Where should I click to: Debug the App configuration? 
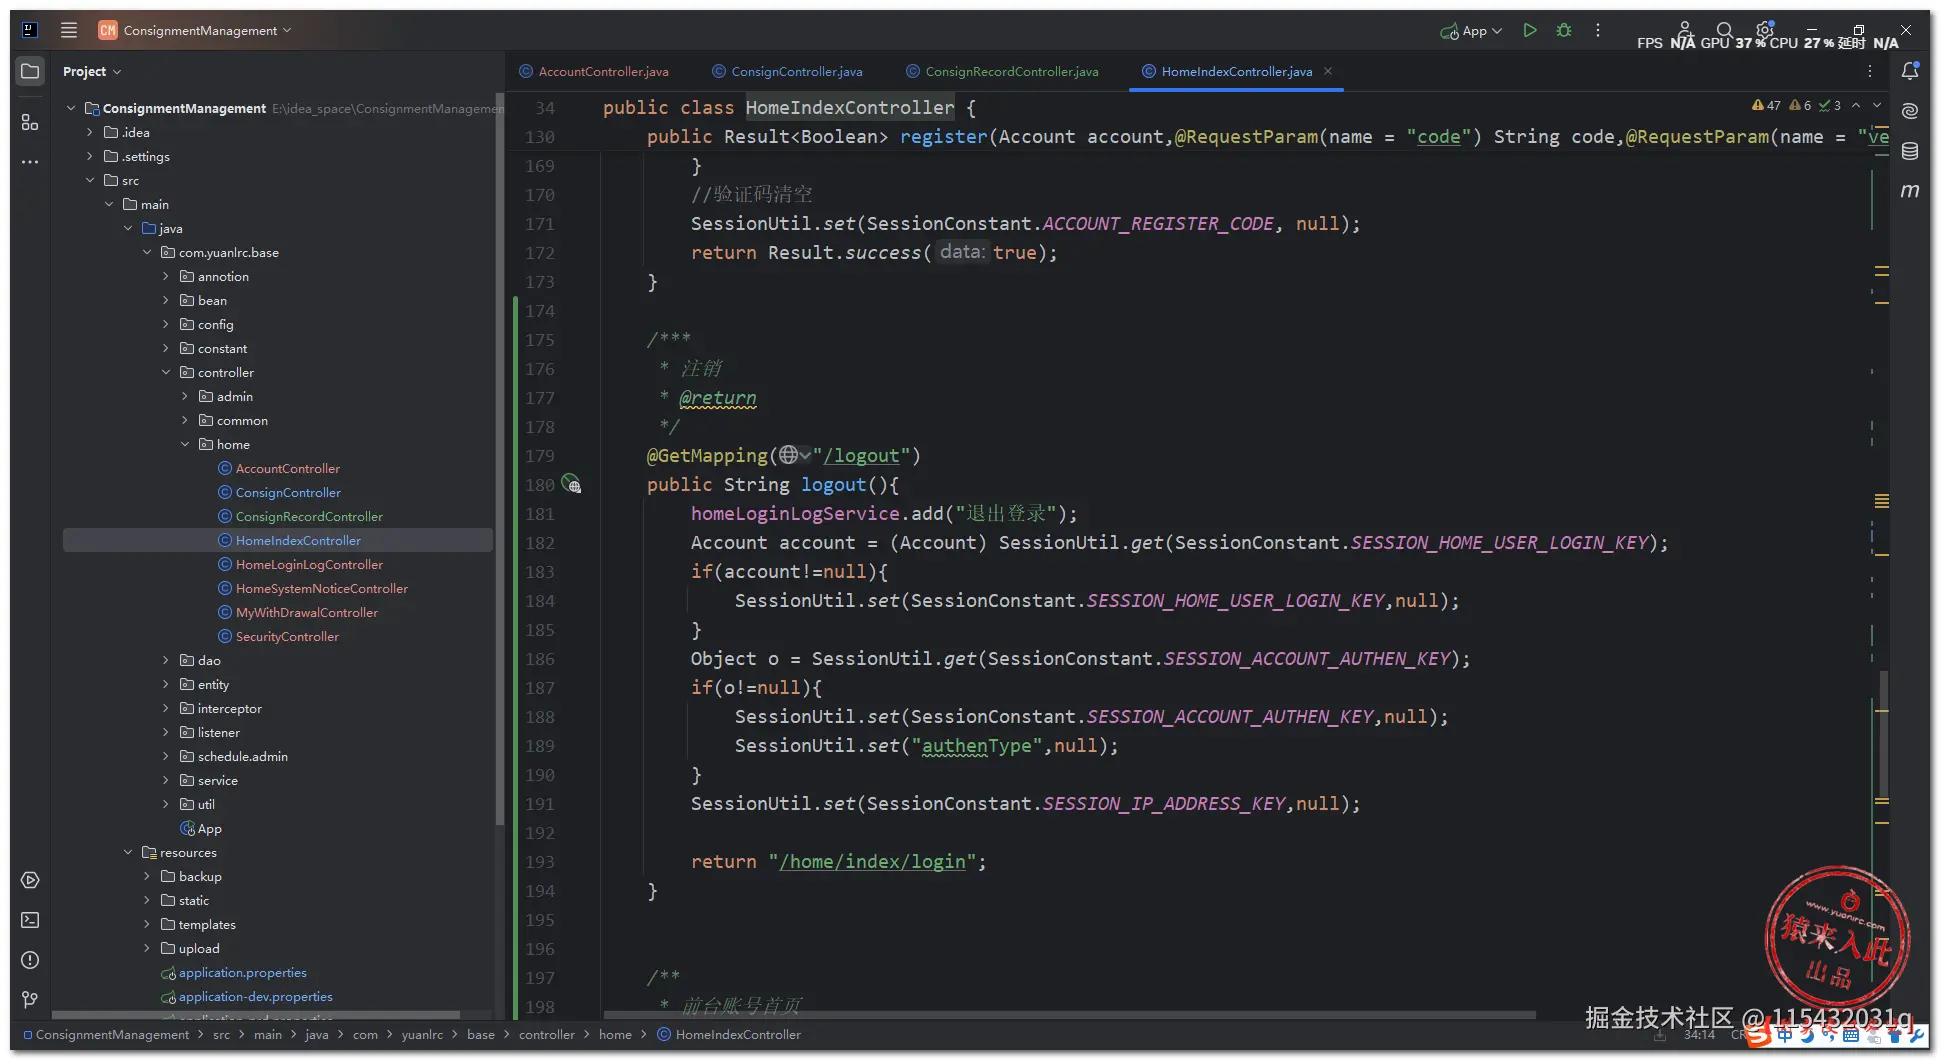click(1564, 30)
